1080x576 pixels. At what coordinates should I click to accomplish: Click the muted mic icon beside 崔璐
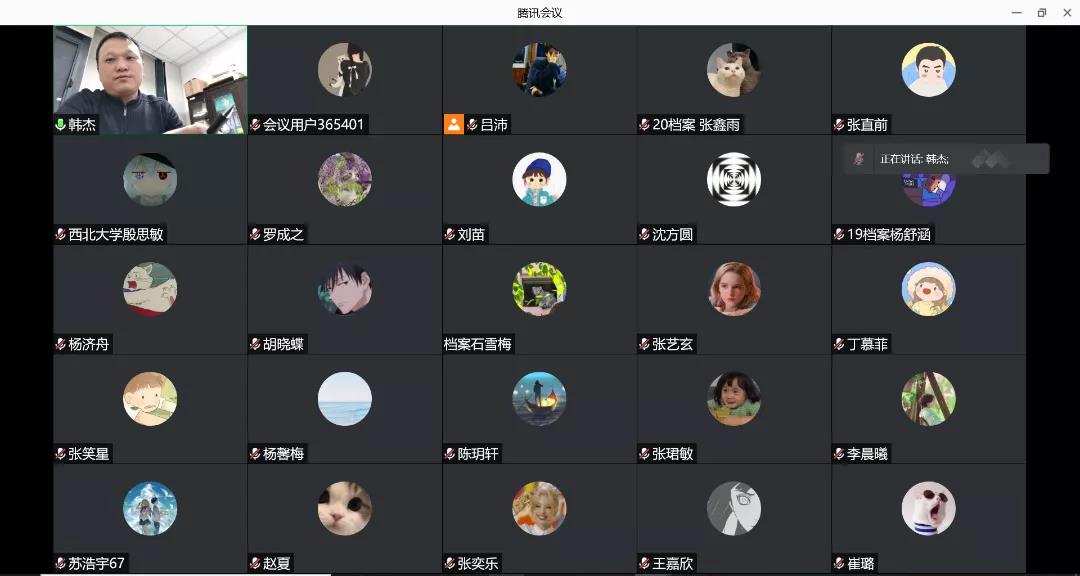click(x=839, y=564)
